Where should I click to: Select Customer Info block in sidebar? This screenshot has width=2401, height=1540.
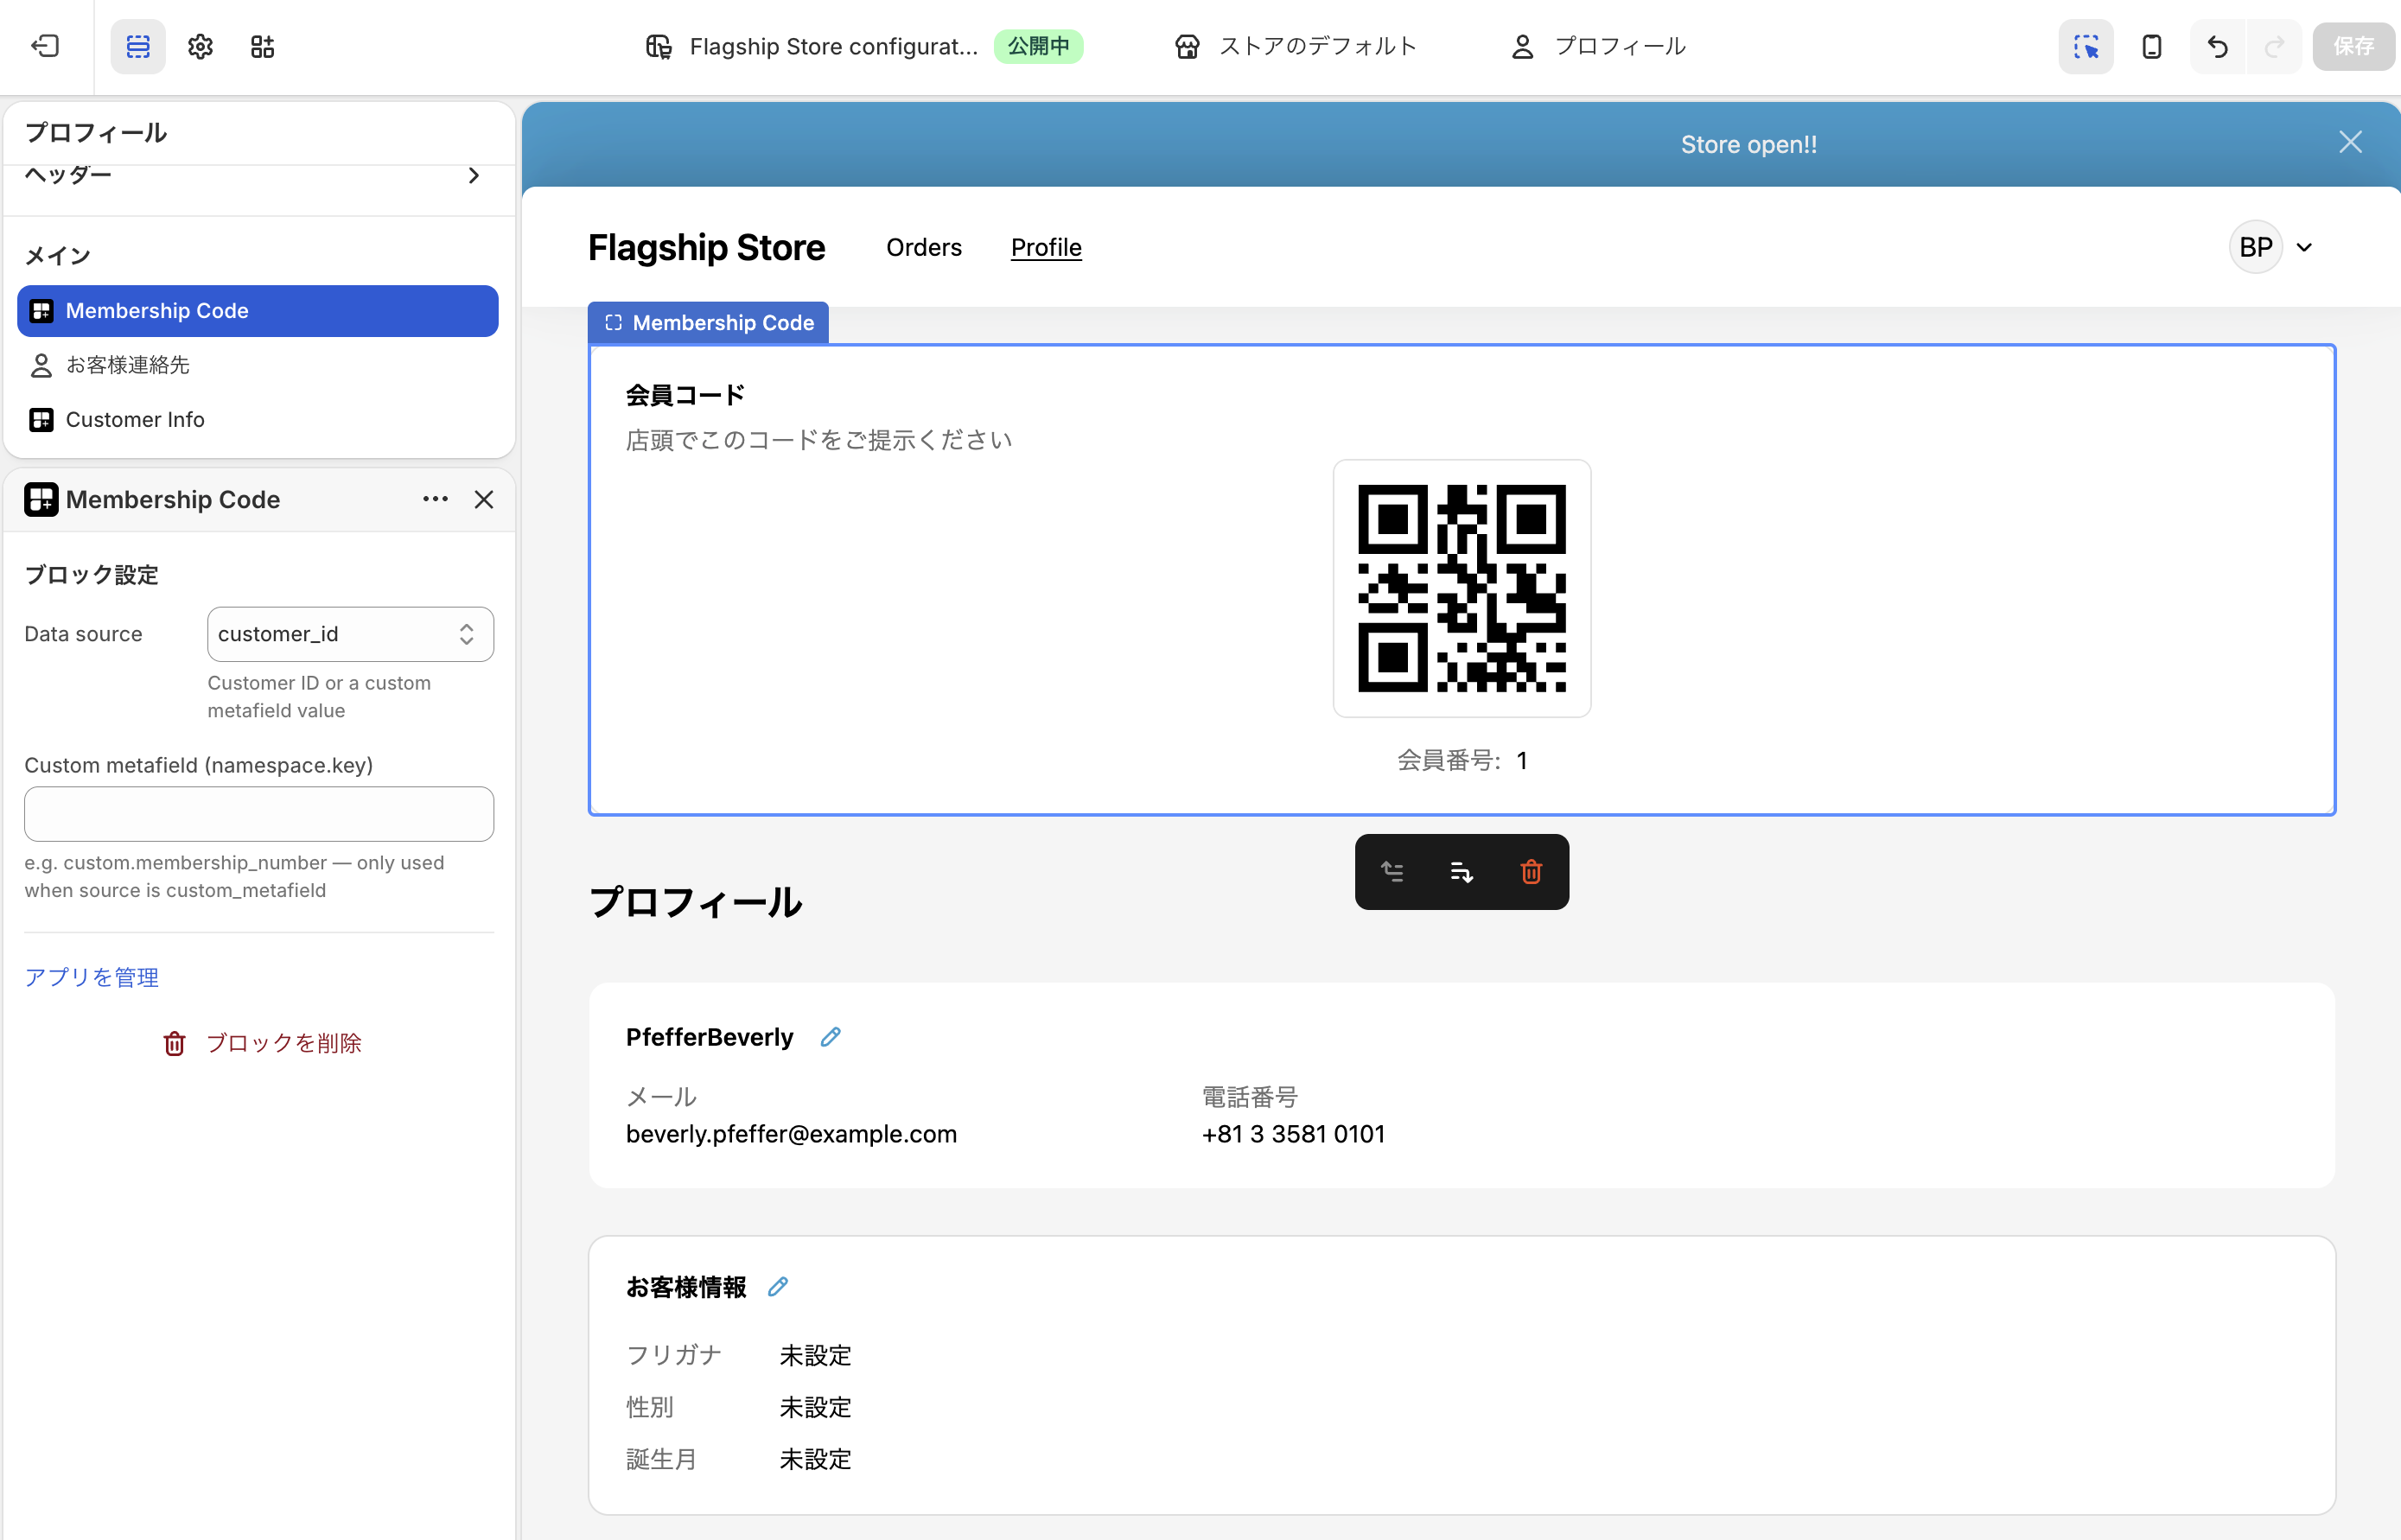point(258,420)
